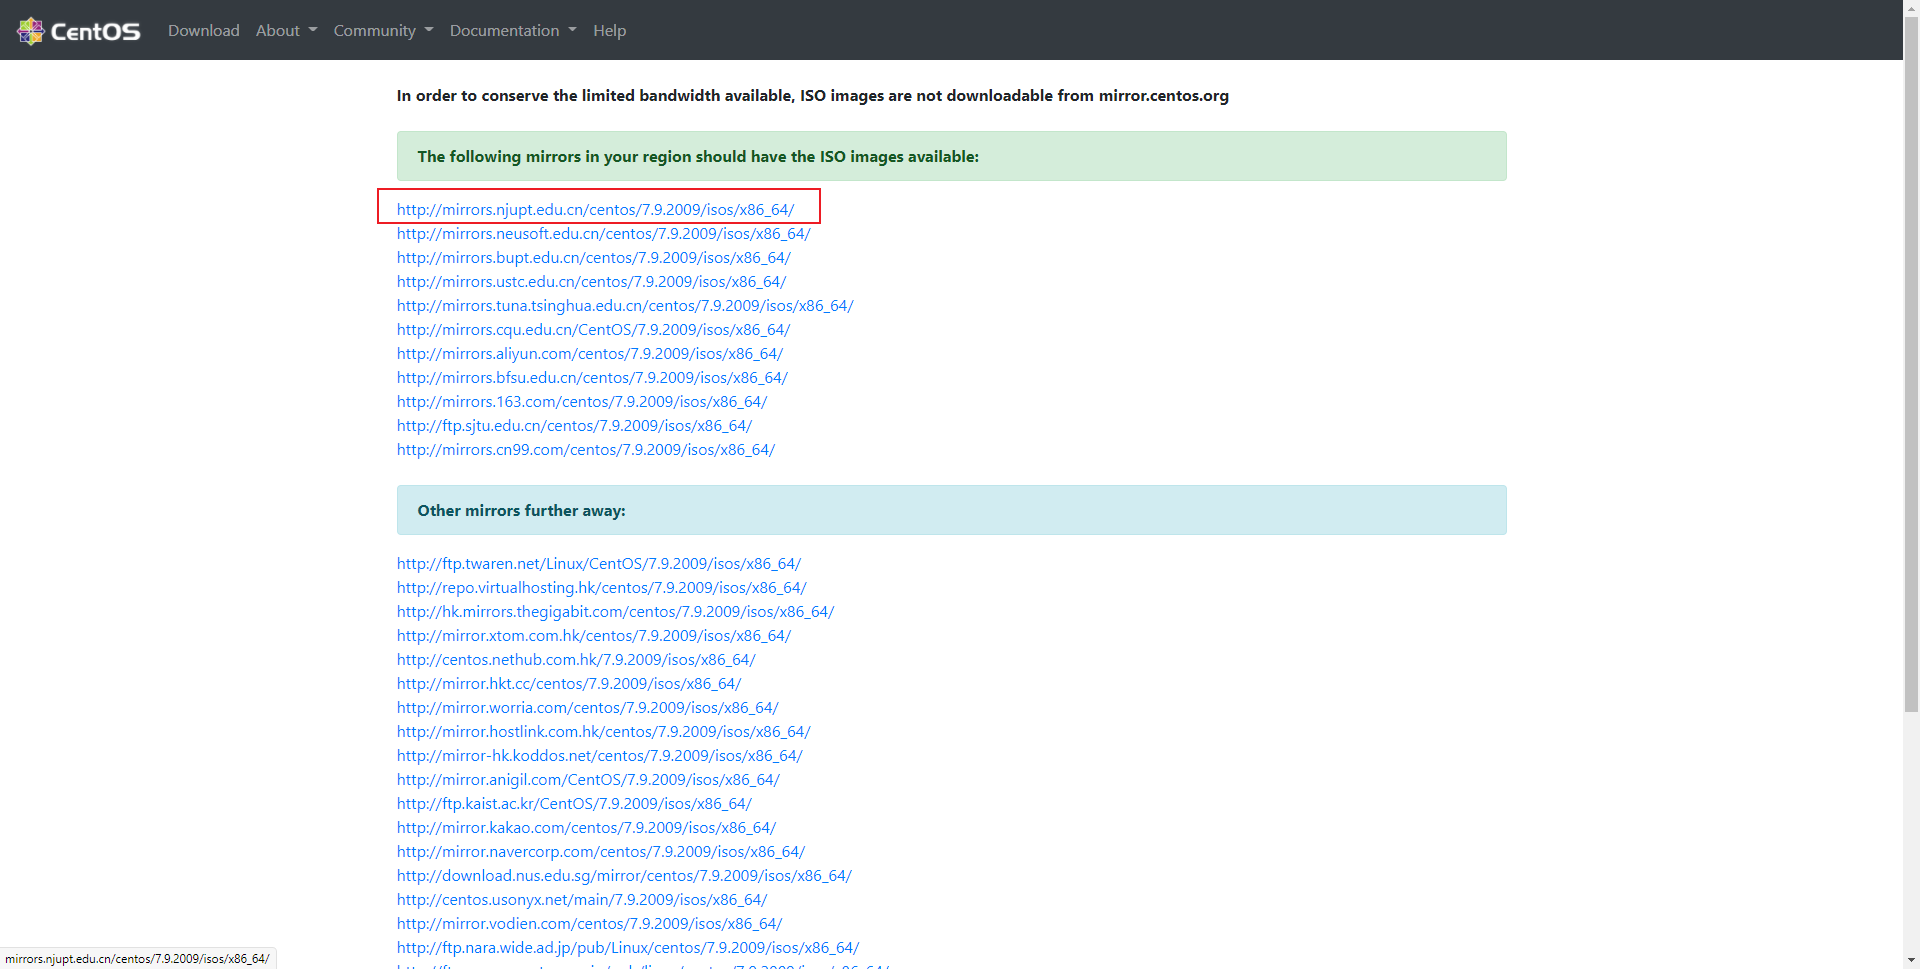Open the centos.usonyx.net mirror link

[x=582, y=900]
